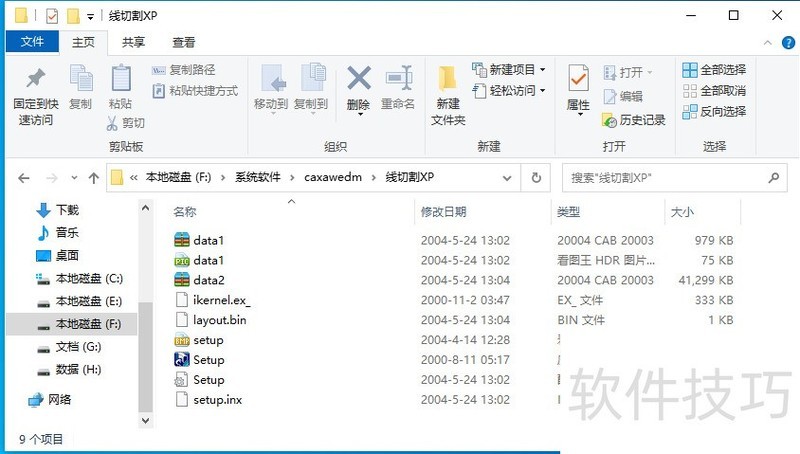
Task: Switch to the Share tab
Action: pyautogui.click(x=133, y=42)
